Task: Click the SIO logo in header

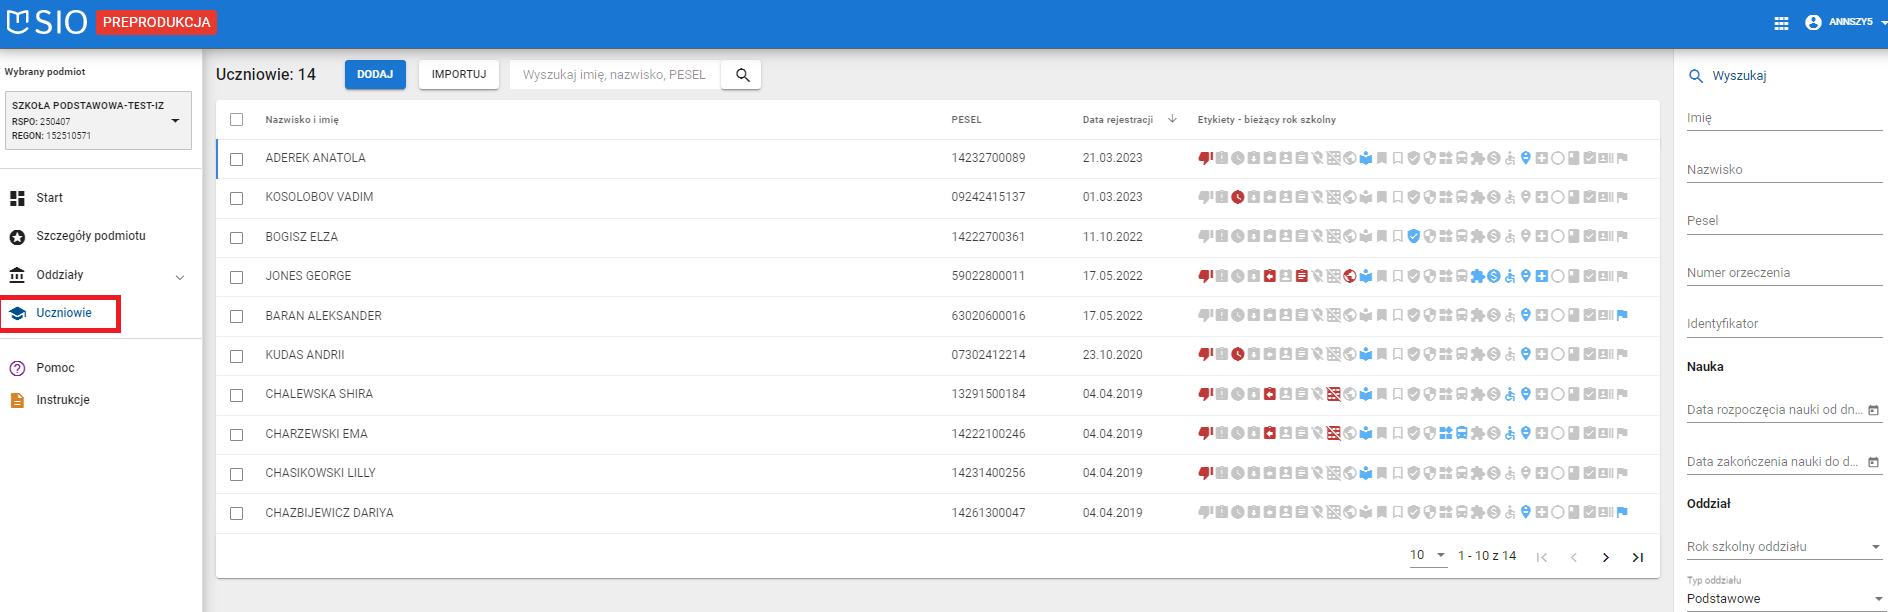Action: pyautogui.click(x=47, y=22)
